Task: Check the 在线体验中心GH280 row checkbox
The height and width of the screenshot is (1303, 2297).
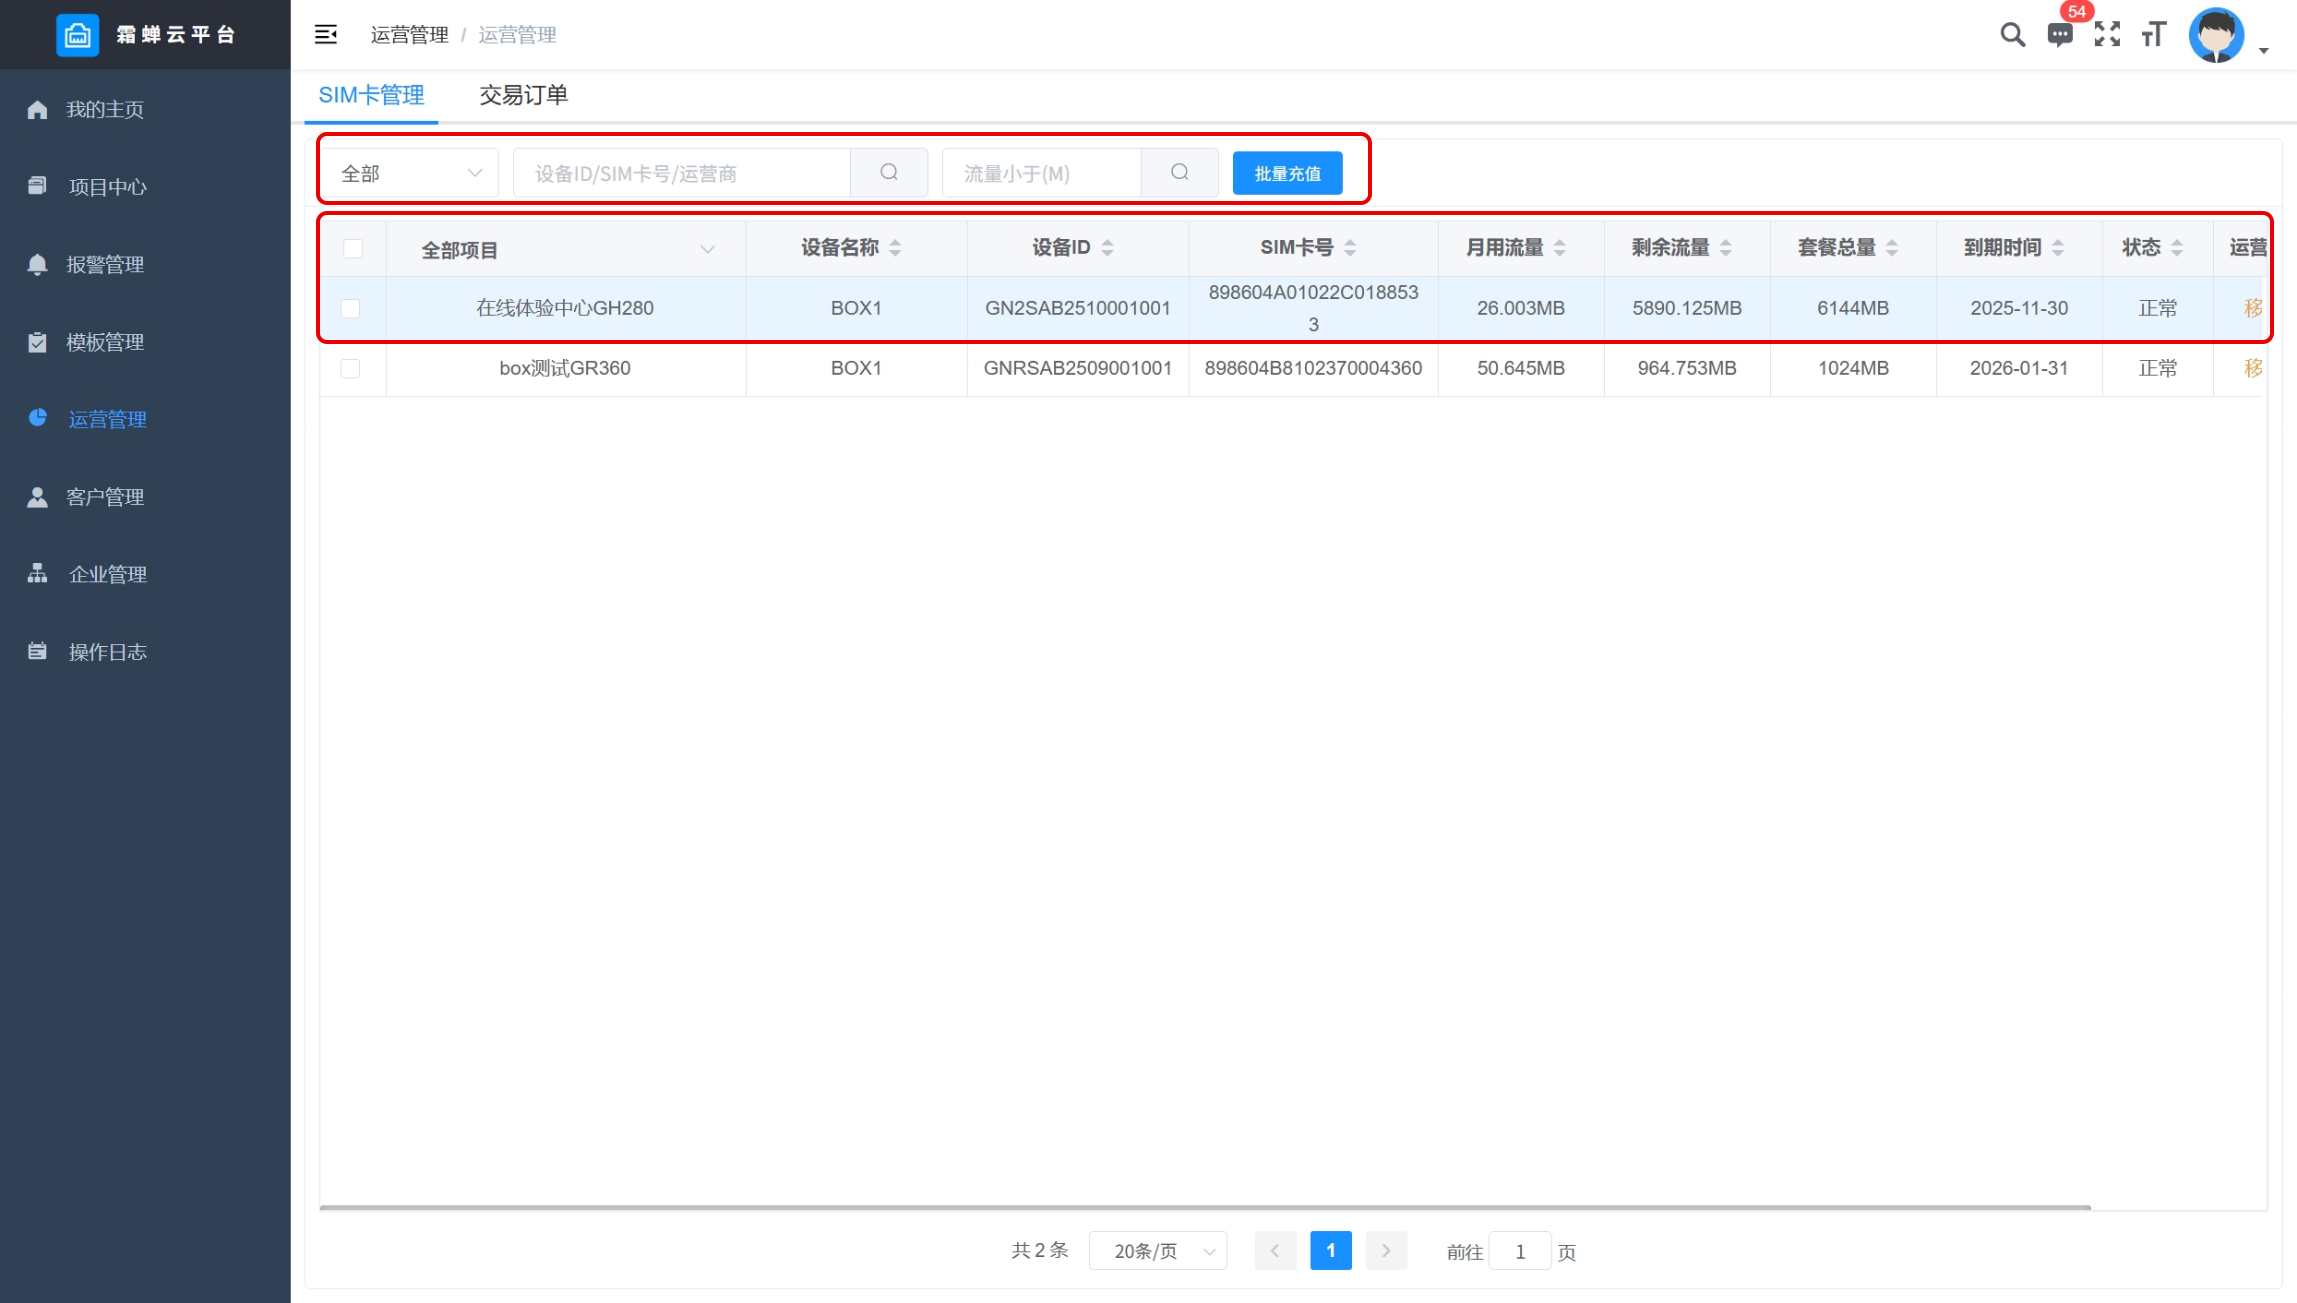Action: [x=350, y=309]
